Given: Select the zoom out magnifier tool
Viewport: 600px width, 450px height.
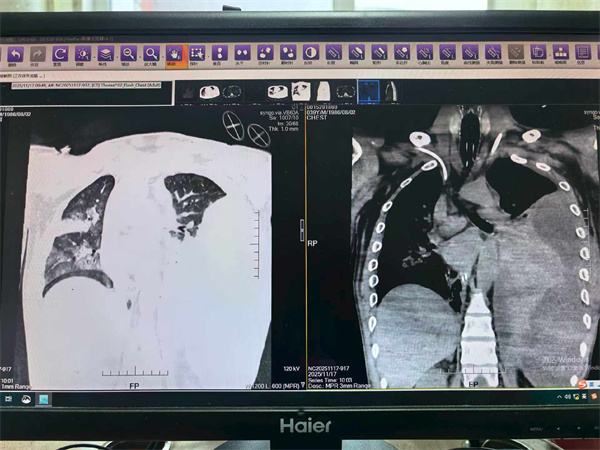Looking at the screenshot, I should (129, 53).
